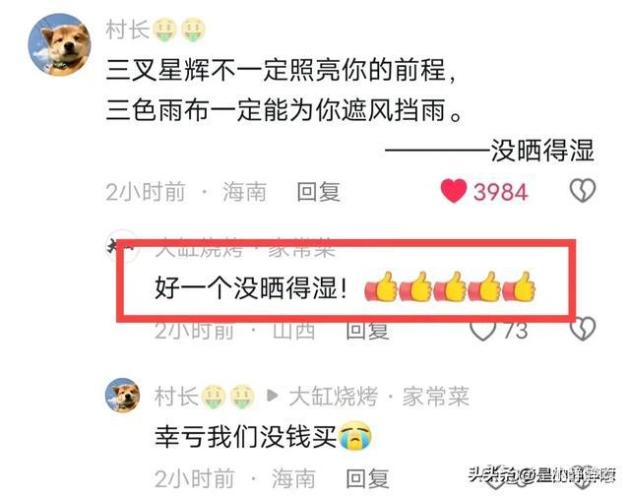The image size is (630, 497).
Task: Open 村长 username in the bottom reply
Action: tap(176, 396)
